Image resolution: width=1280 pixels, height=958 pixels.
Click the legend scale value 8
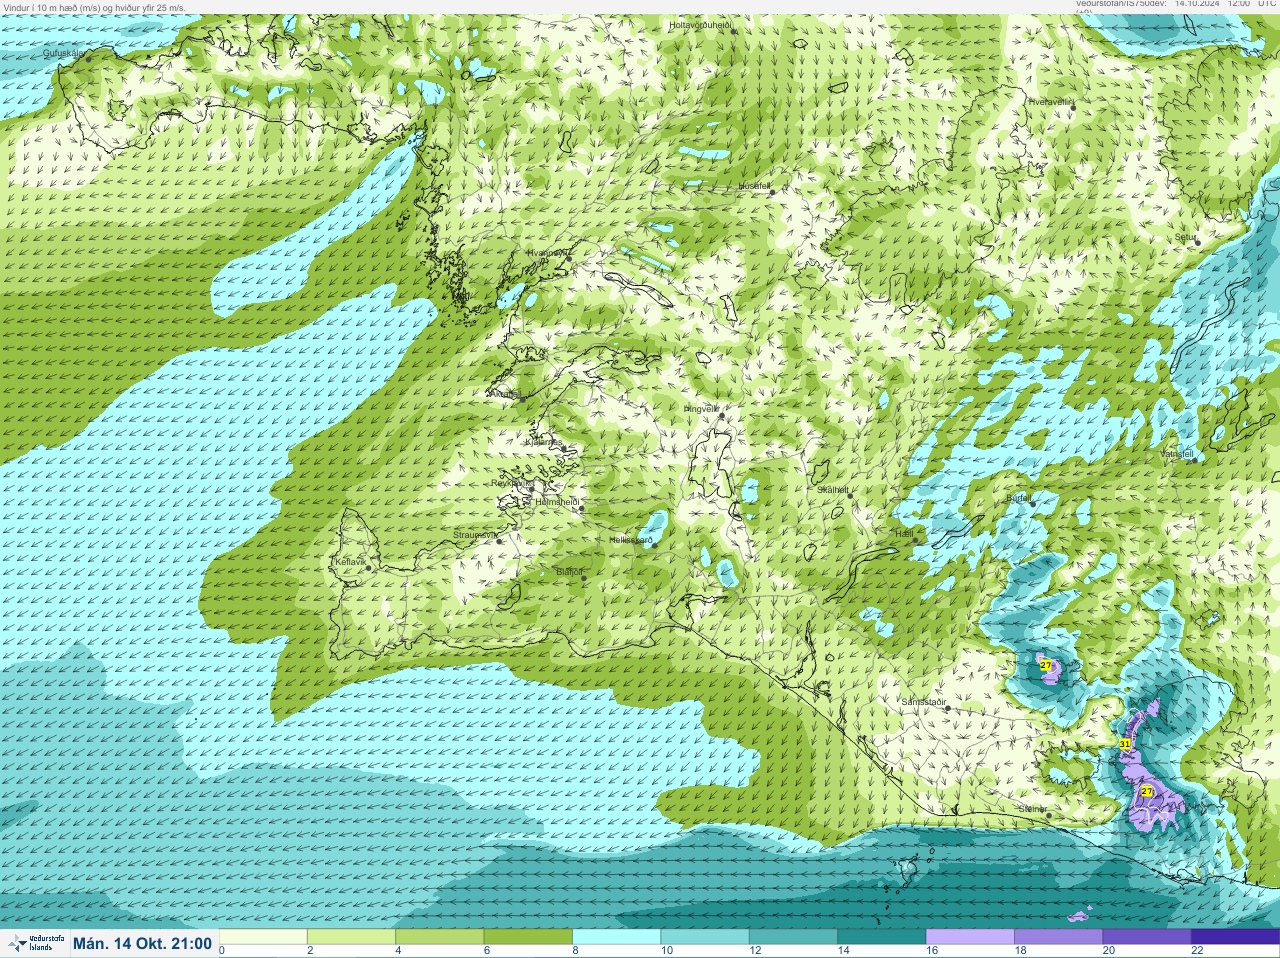pos(575,951)
